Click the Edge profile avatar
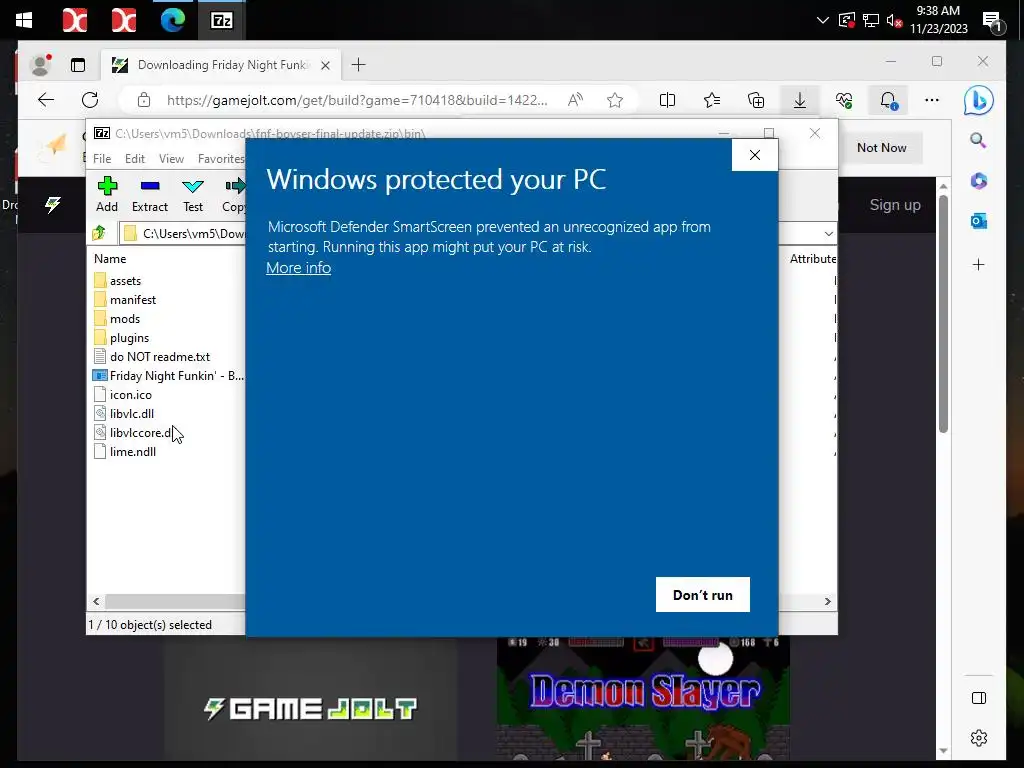The width and height of the screenshot is (1024, 768). pos(40,65)
